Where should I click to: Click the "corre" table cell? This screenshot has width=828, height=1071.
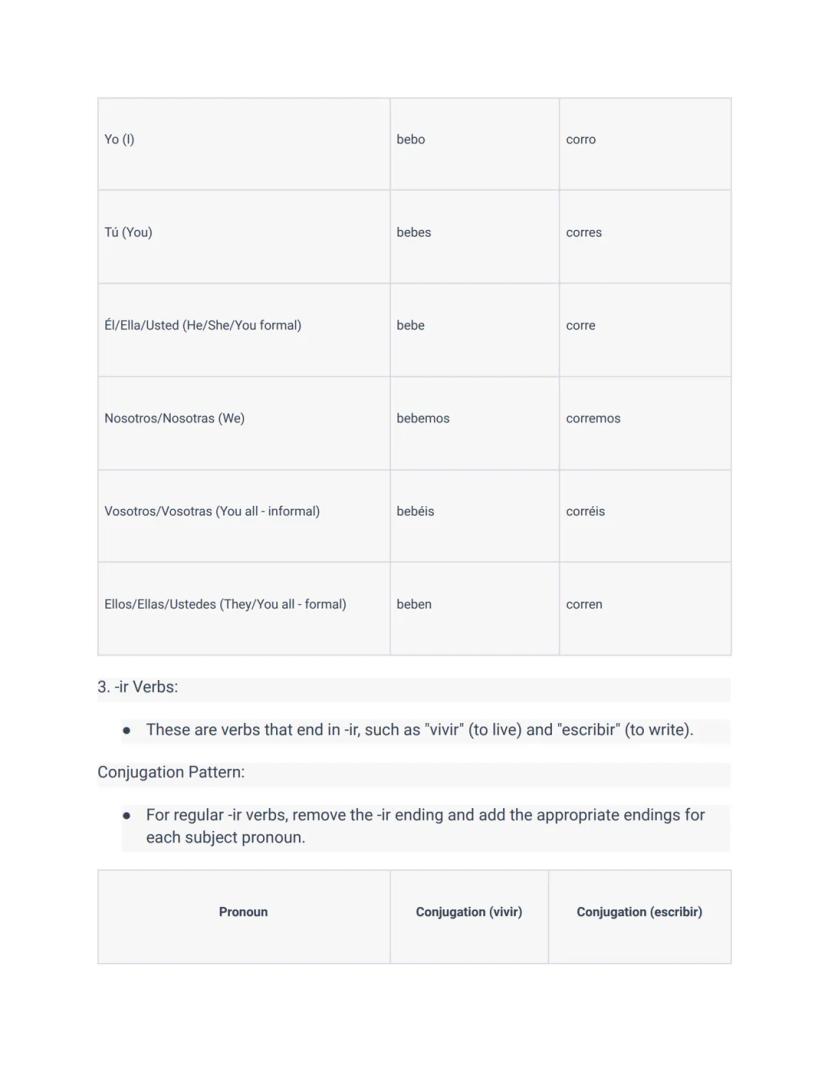click(x=581, y=326)
